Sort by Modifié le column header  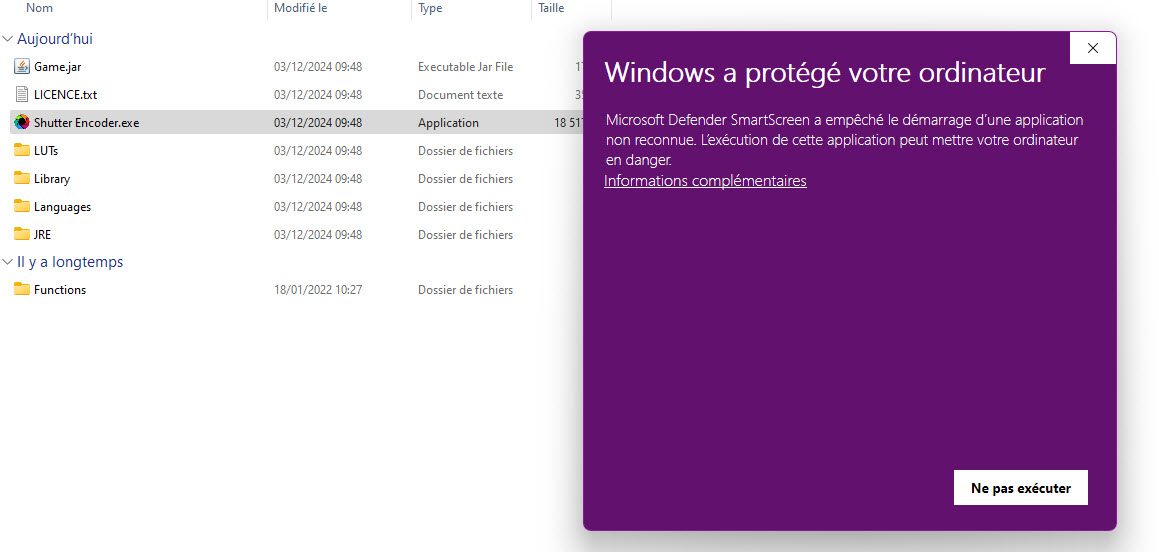300,8
